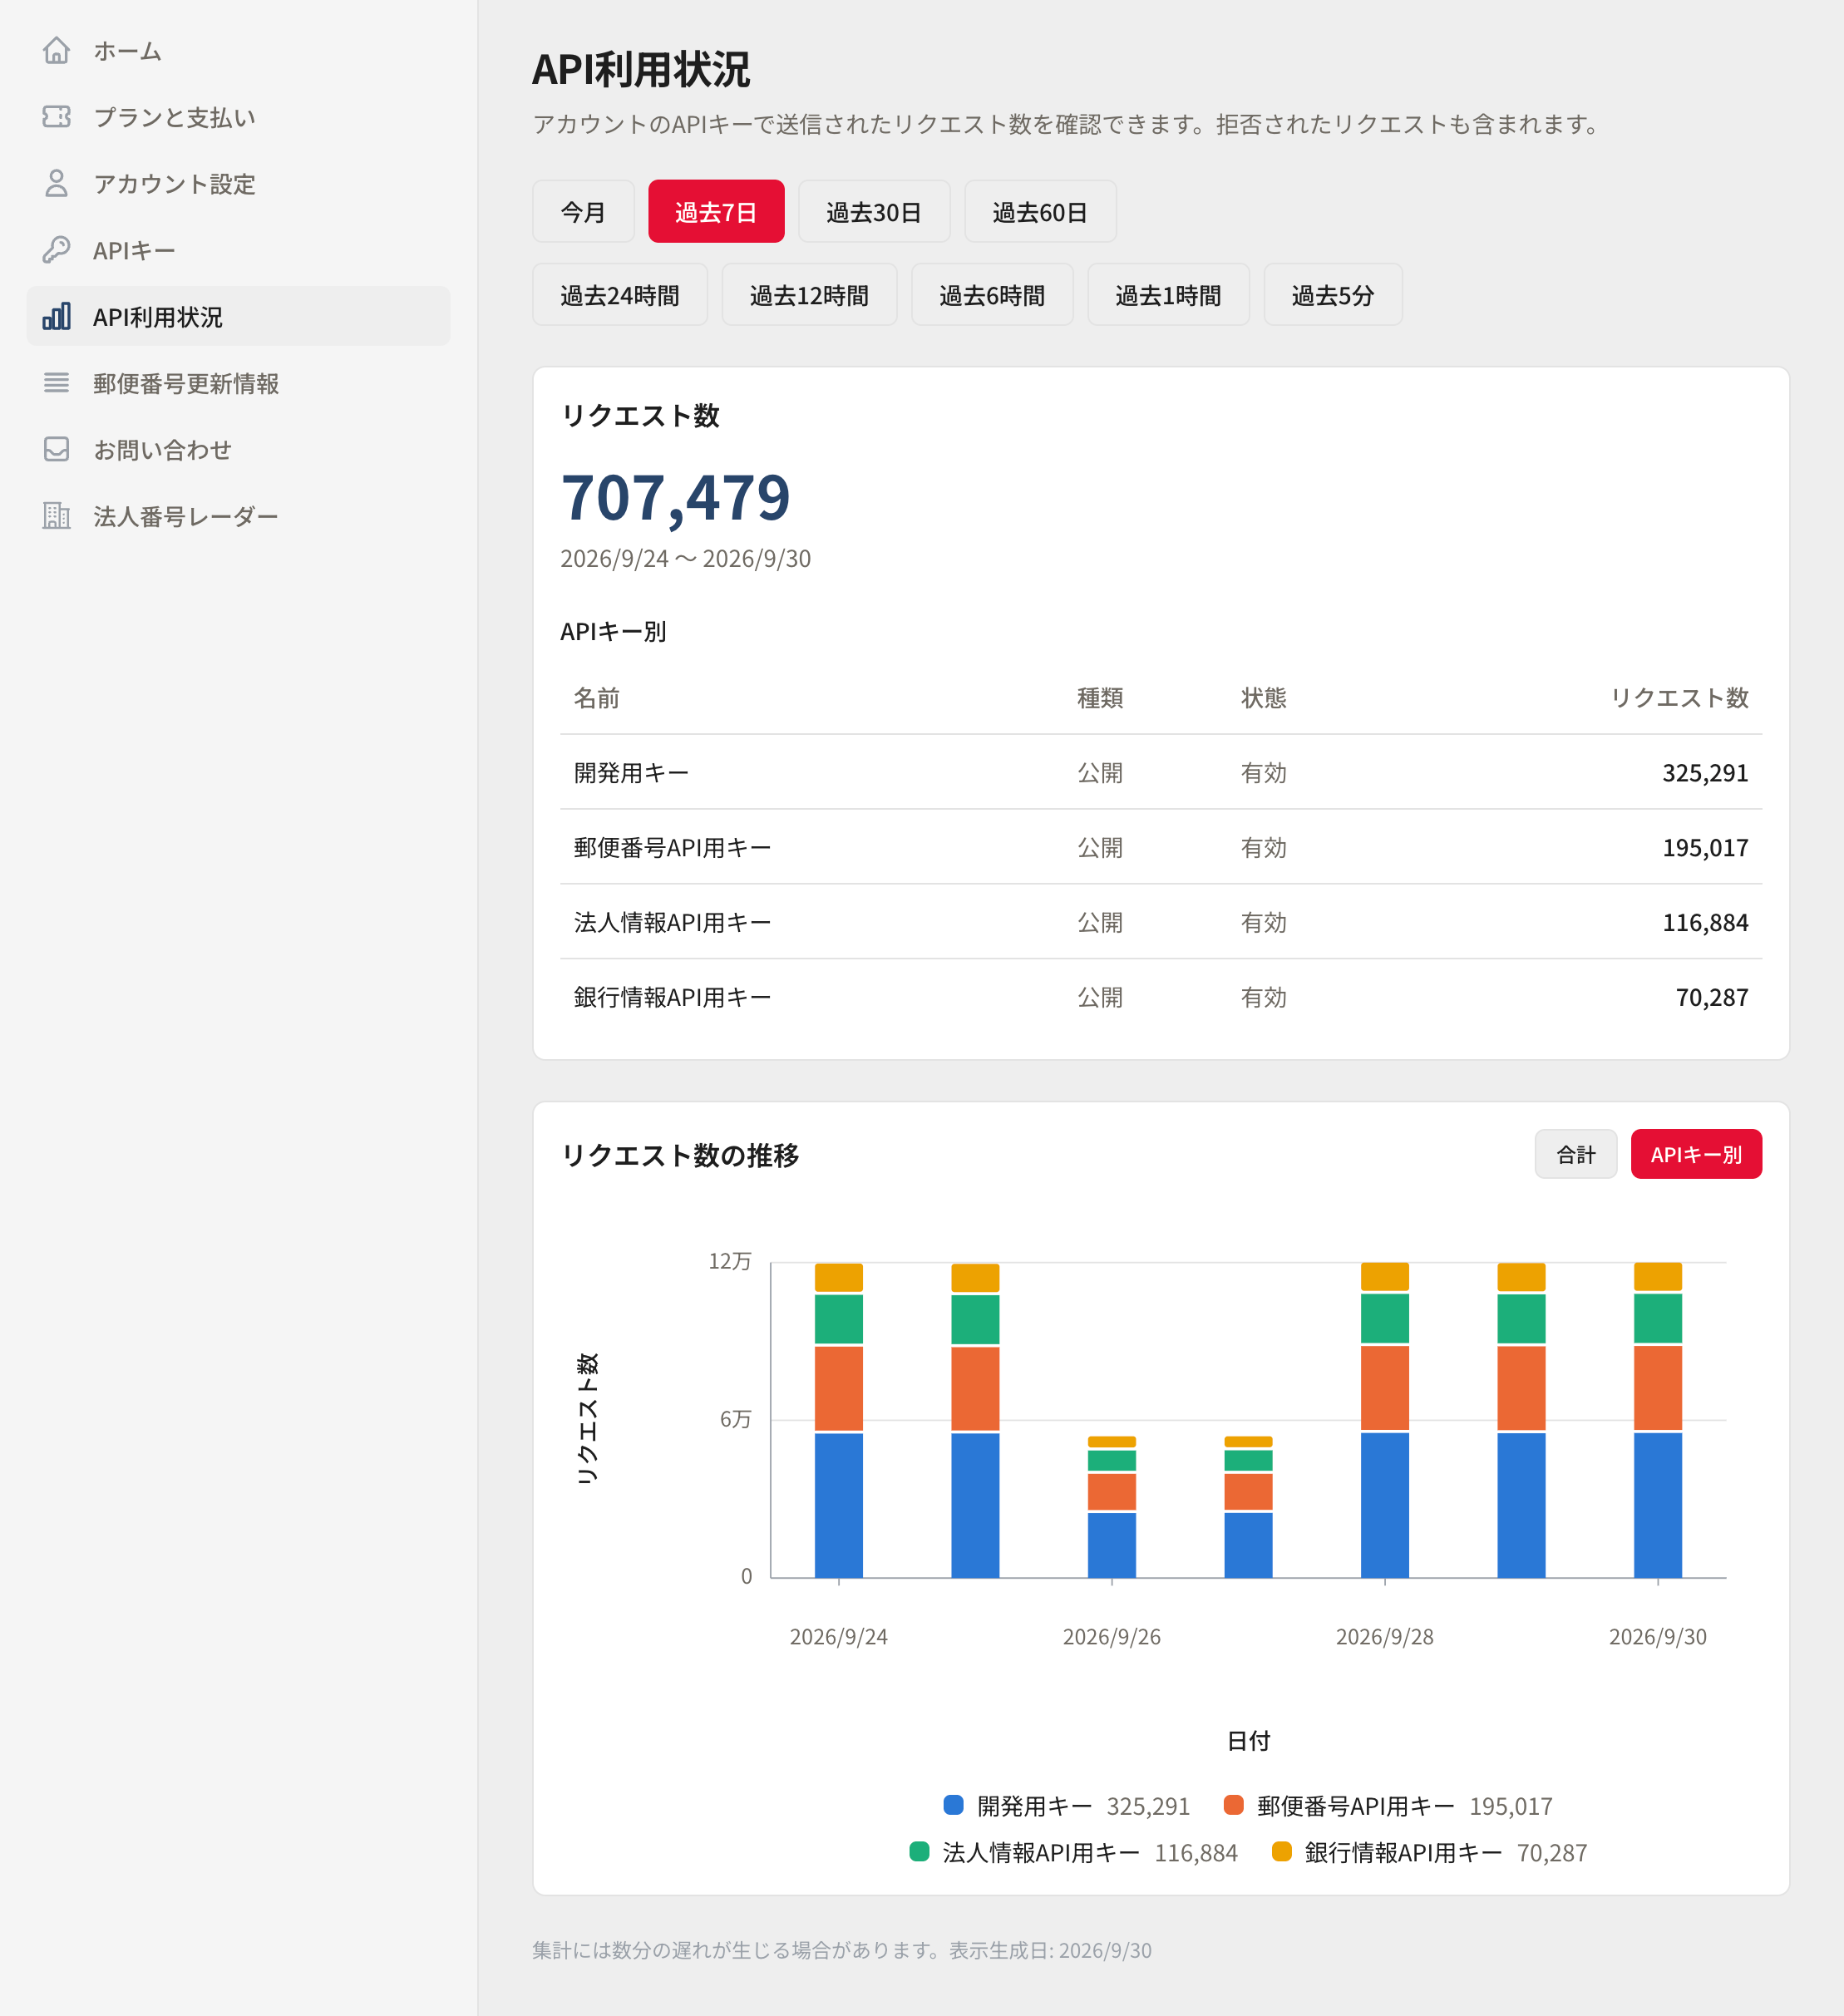Click the building icon beside 法人番号レーダー

[56, 516]
